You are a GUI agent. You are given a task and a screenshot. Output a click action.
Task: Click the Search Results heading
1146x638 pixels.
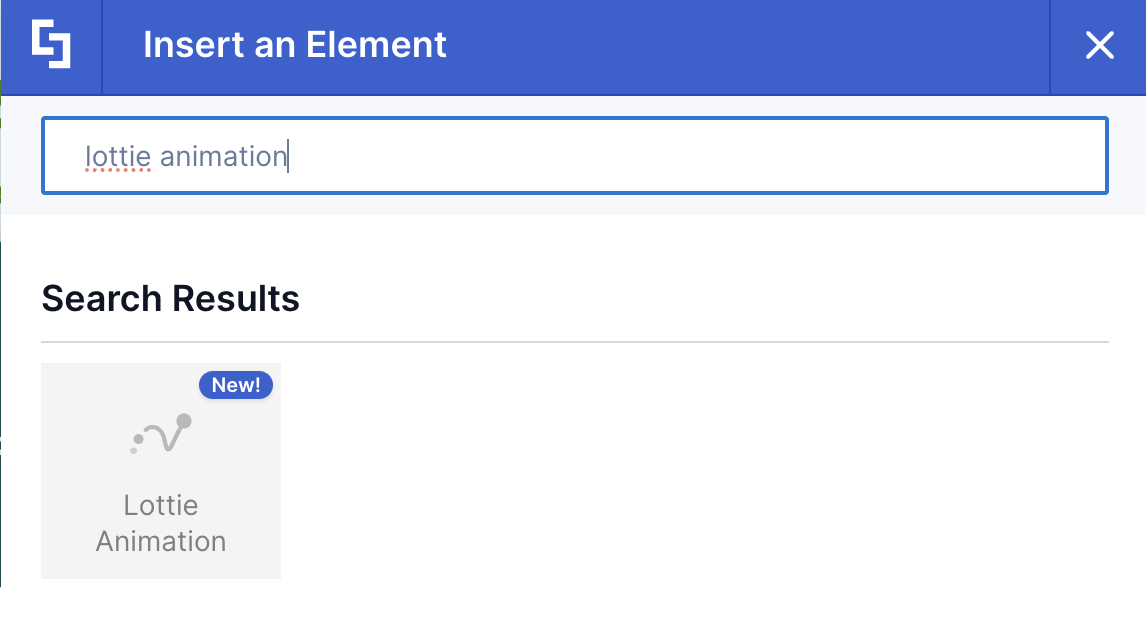(x=169, y=298)
